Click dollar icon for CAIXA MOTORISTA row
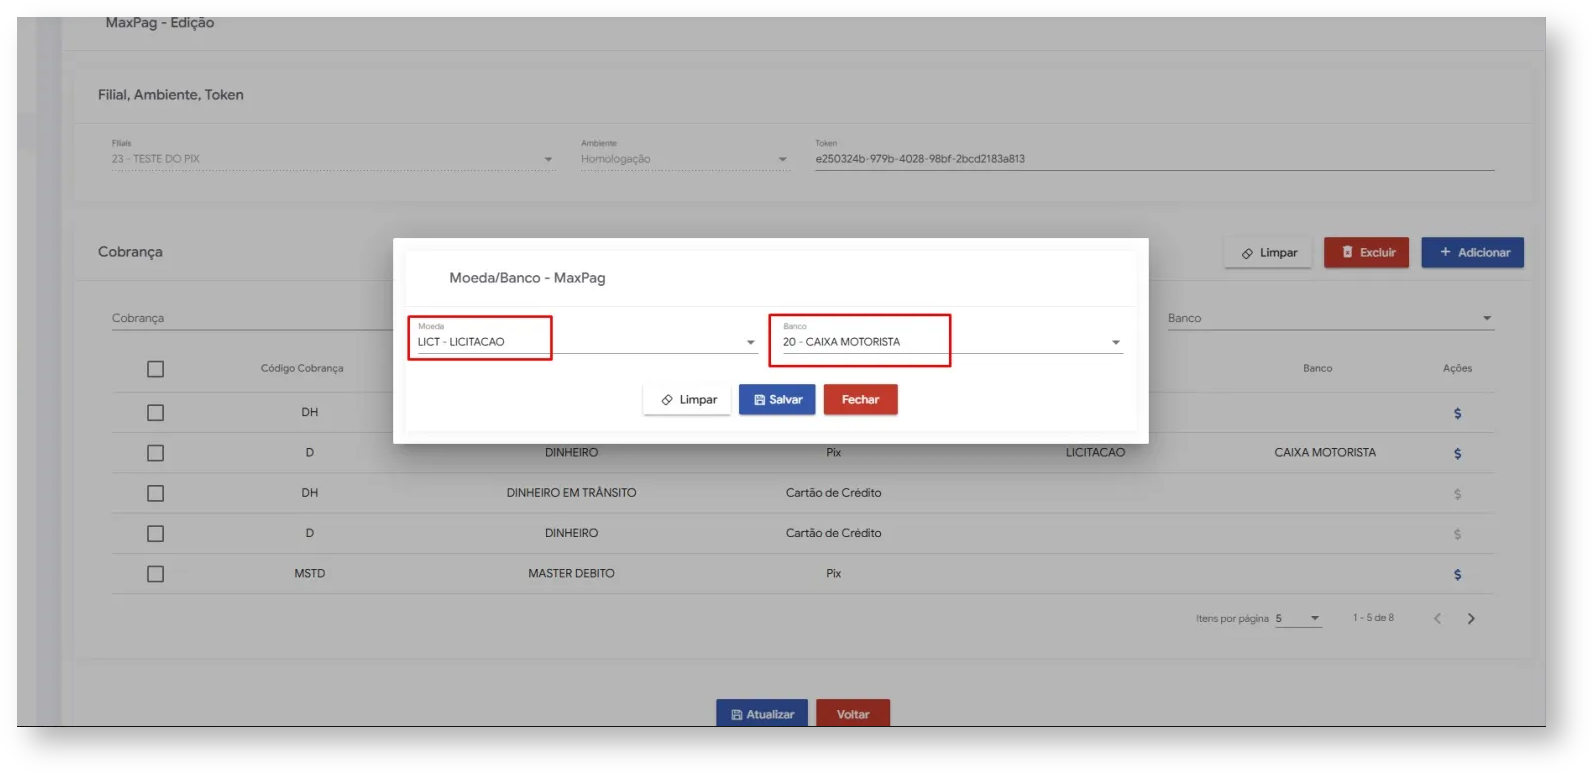This screenshot has width=1594, height=775. [1457, 453]
